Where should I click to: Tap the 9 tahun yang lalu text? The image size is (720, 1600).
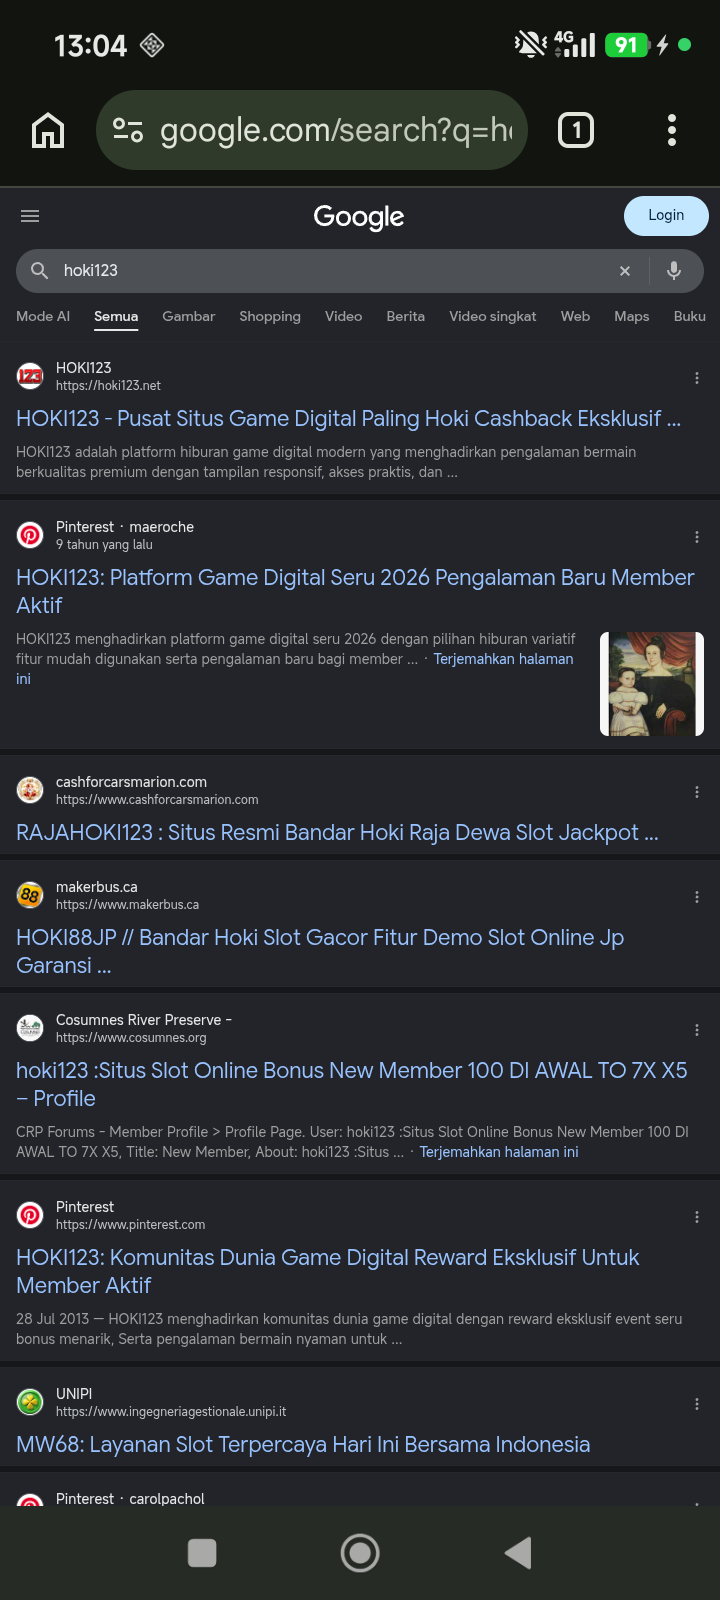coord(104,545)
